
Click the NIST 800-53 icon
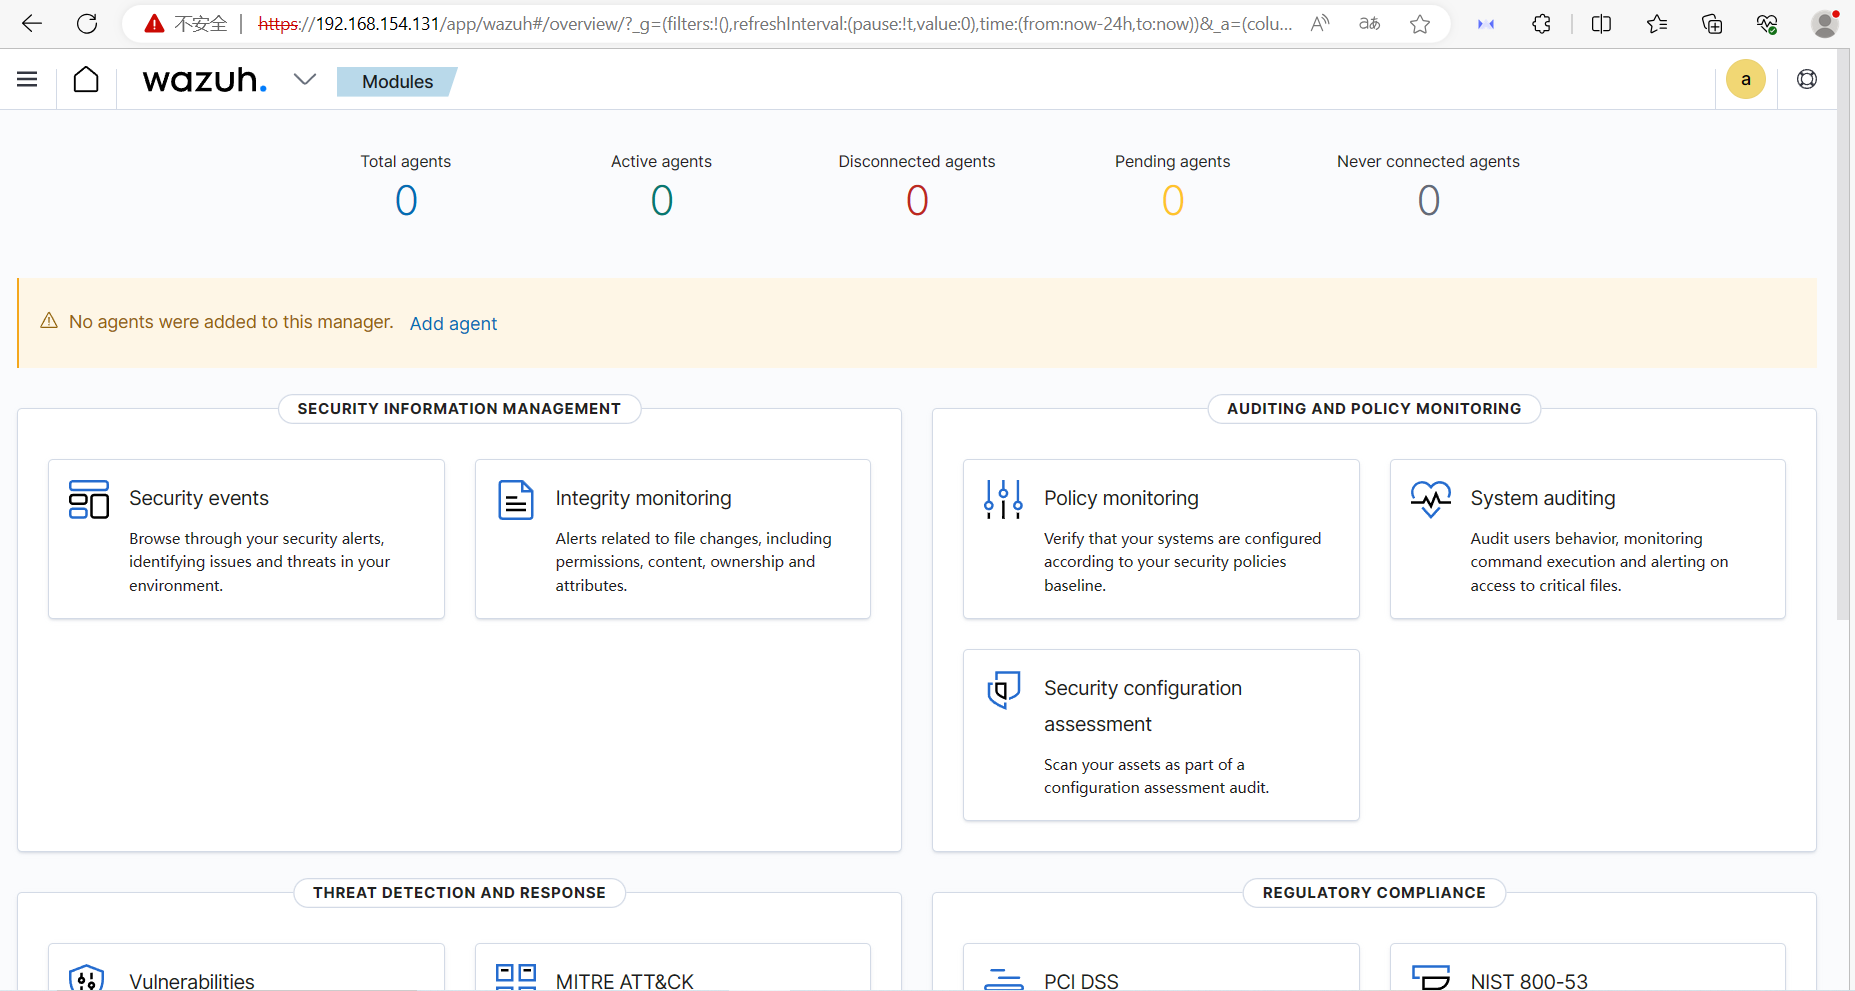[1431, 977]
